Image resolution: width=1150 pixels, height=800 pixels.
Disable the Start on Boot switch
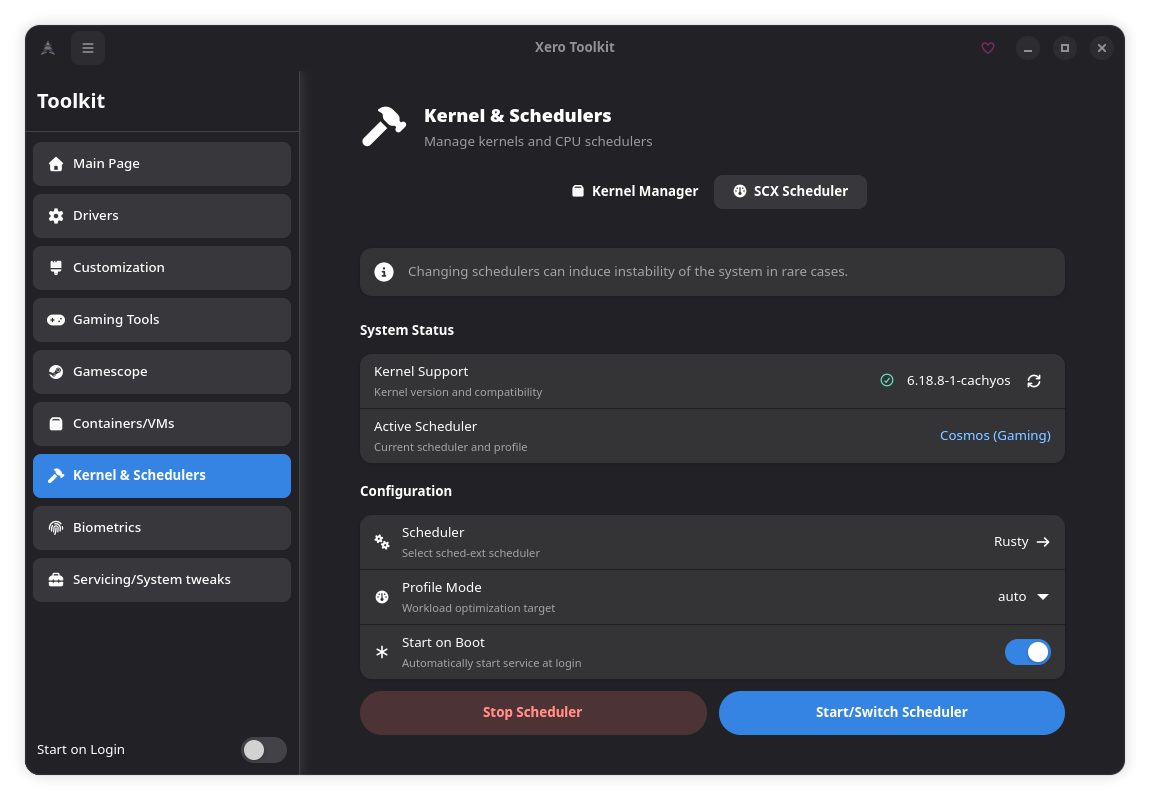pyautogui.click(x=1027, y=652)
